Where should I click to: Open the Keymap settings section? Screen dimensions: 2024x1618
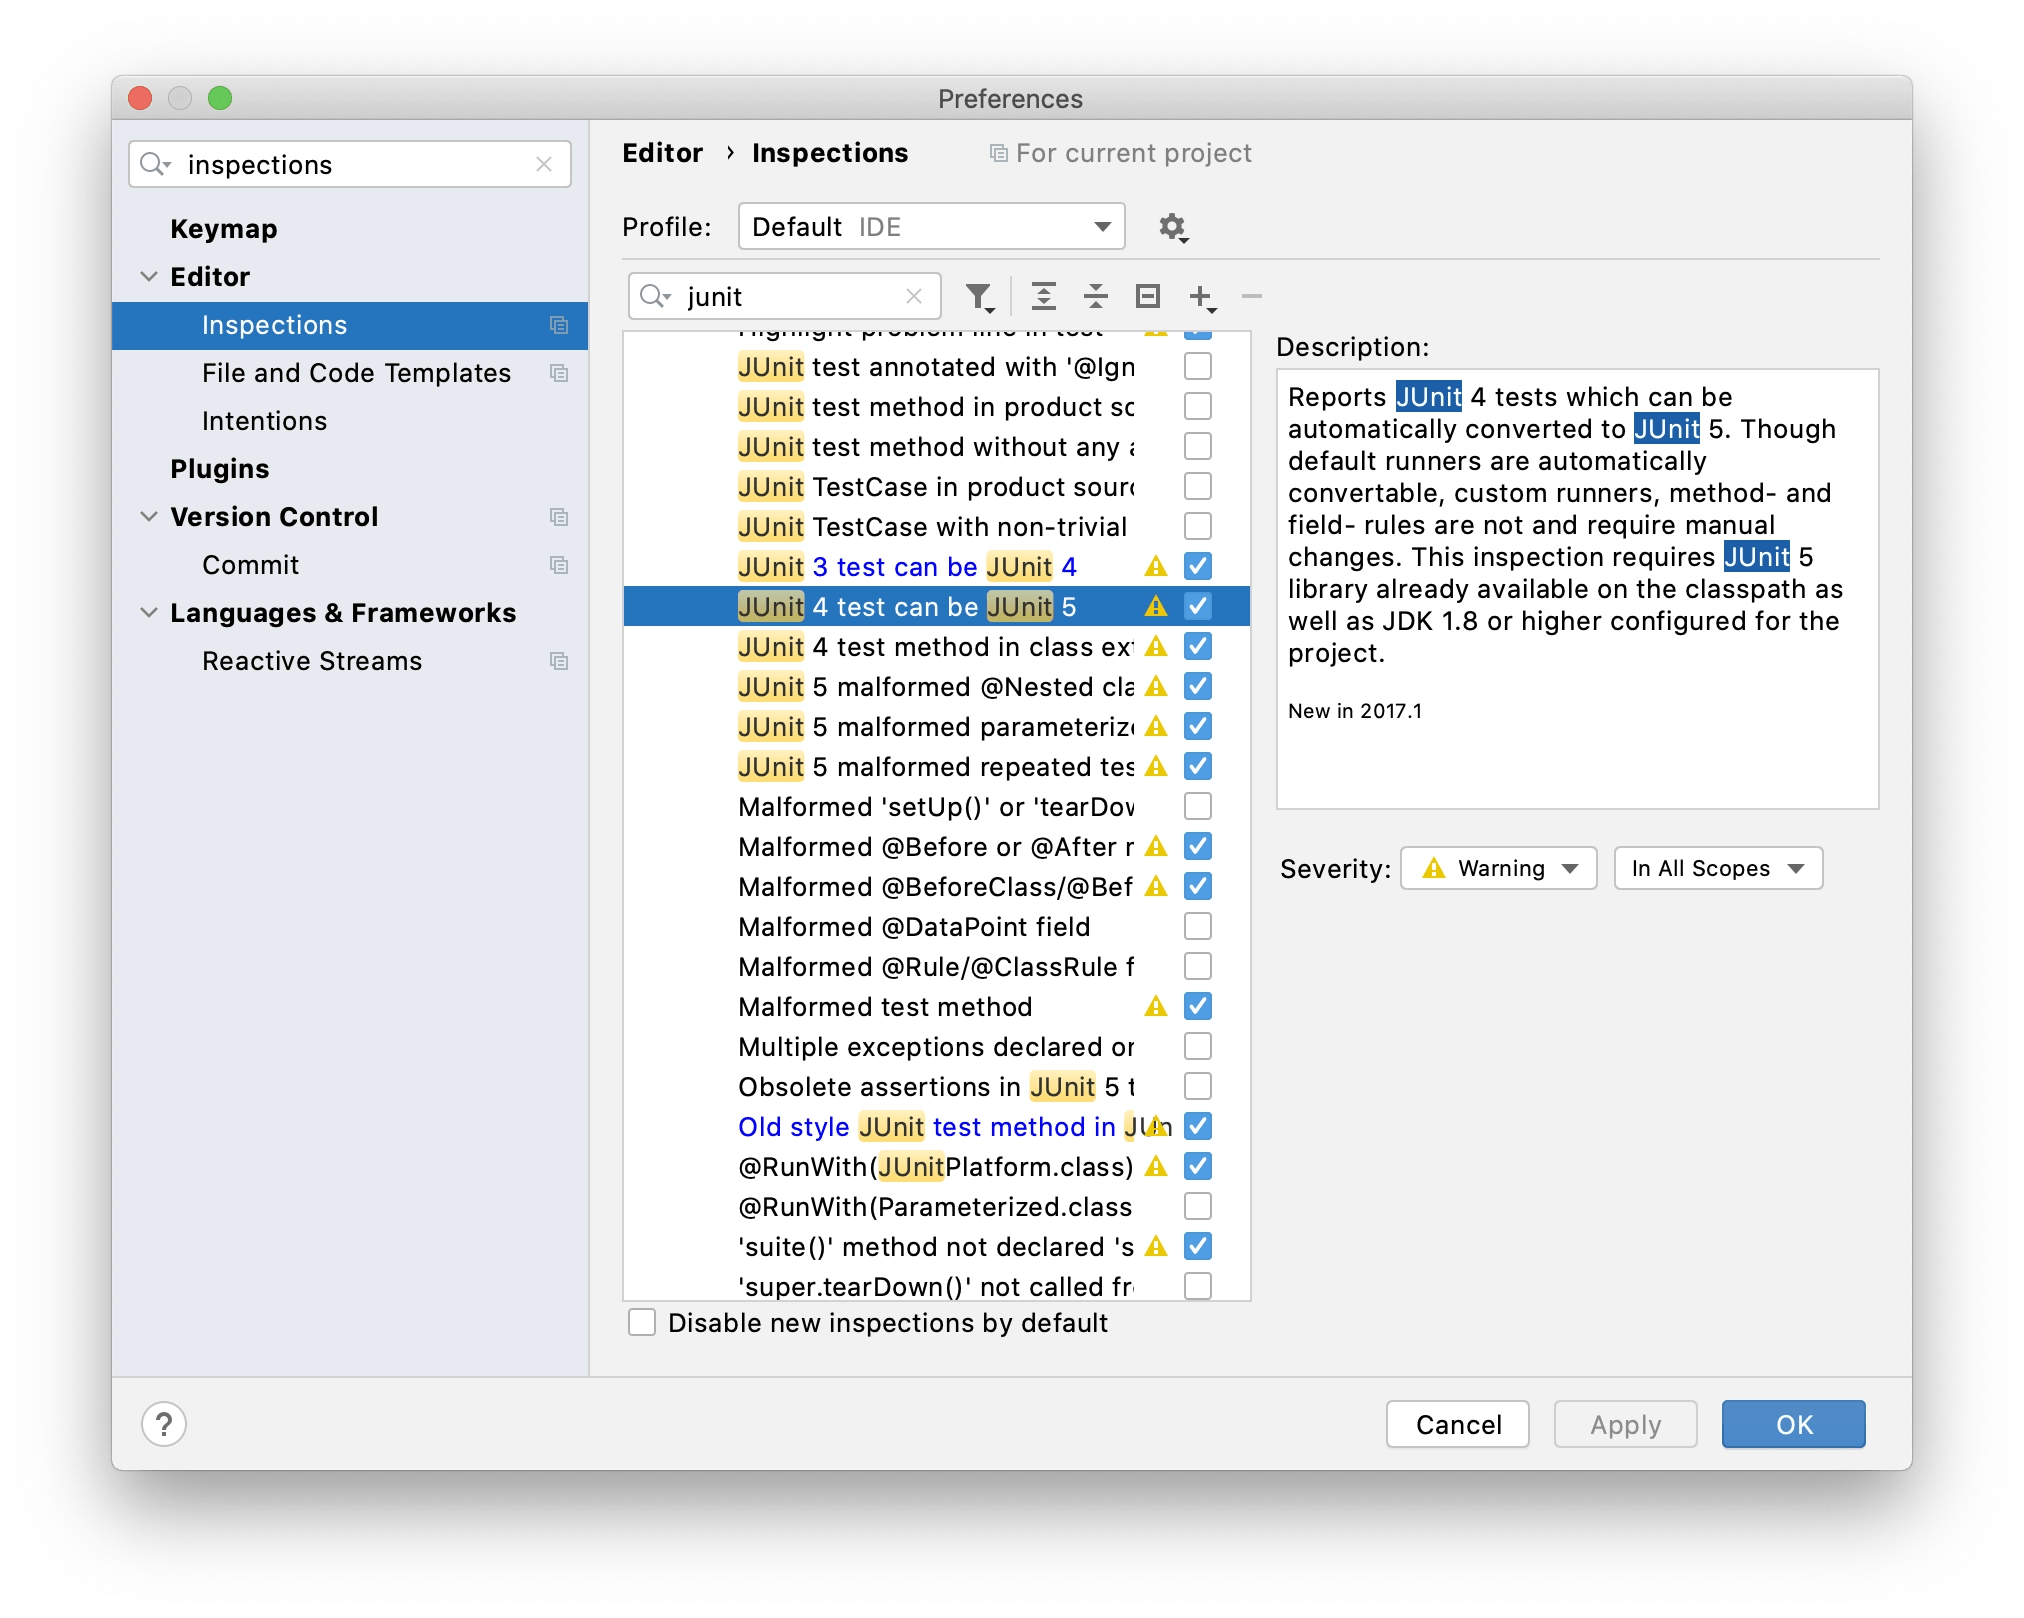point(223,228)
